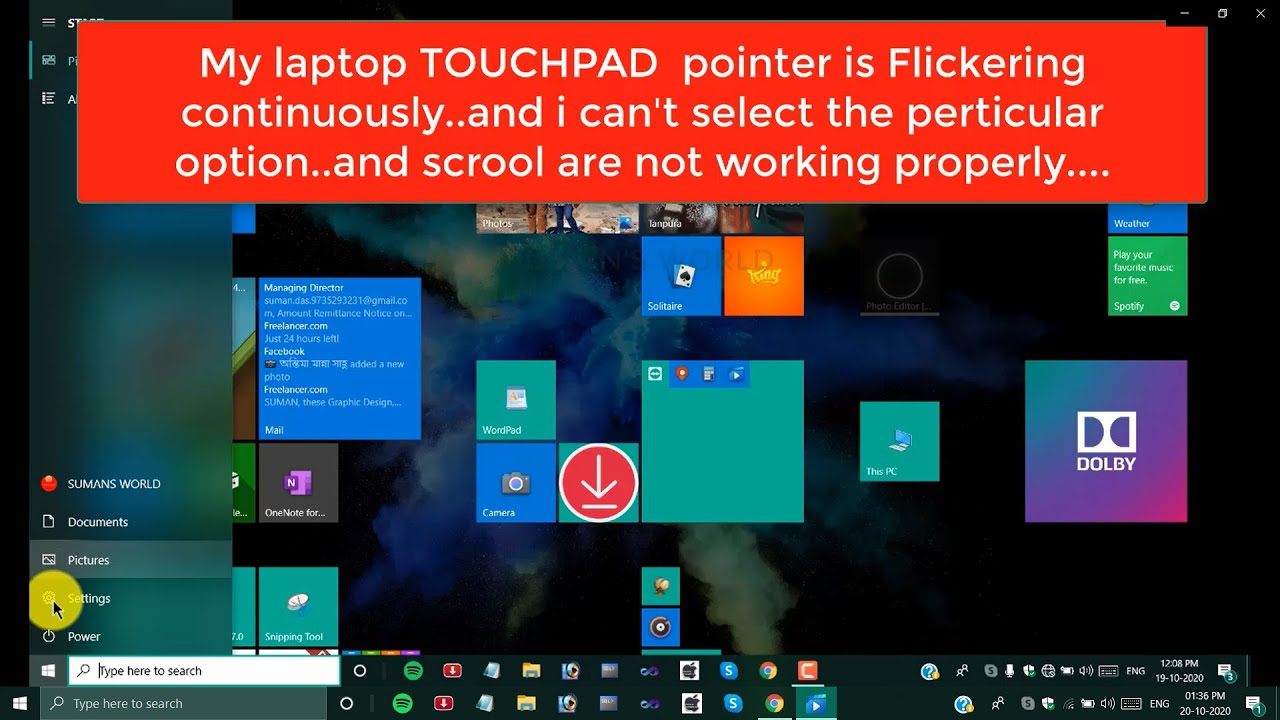Click the 01:36 PM clock
1280x720 pixels.
pos(1205,704)
